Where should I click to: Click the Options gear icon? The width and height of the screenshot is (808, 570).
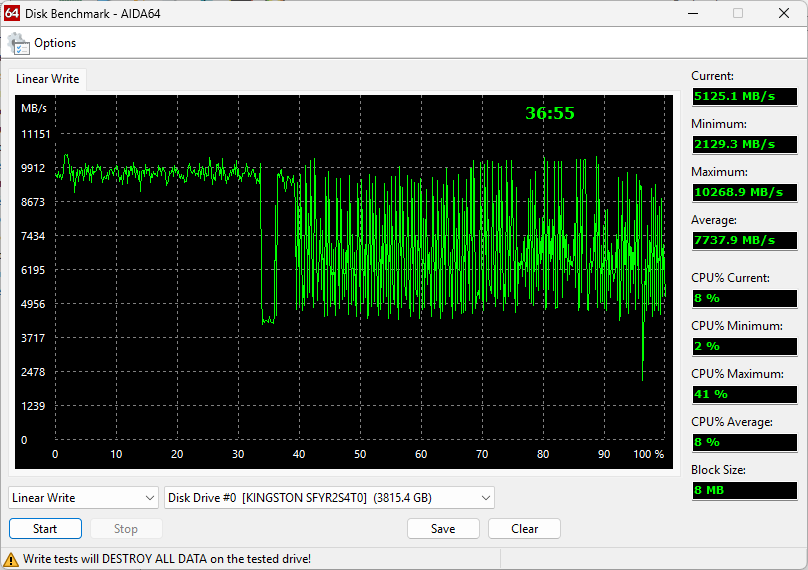pos(18,43)
